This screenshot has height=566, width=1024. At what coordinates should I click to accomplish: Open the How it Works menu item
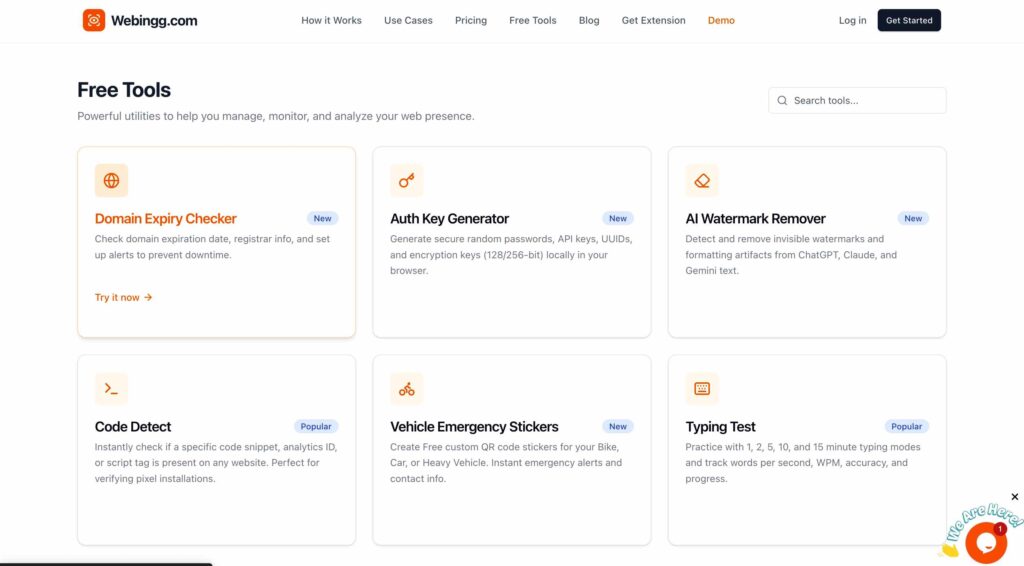[x=331, y=20]
